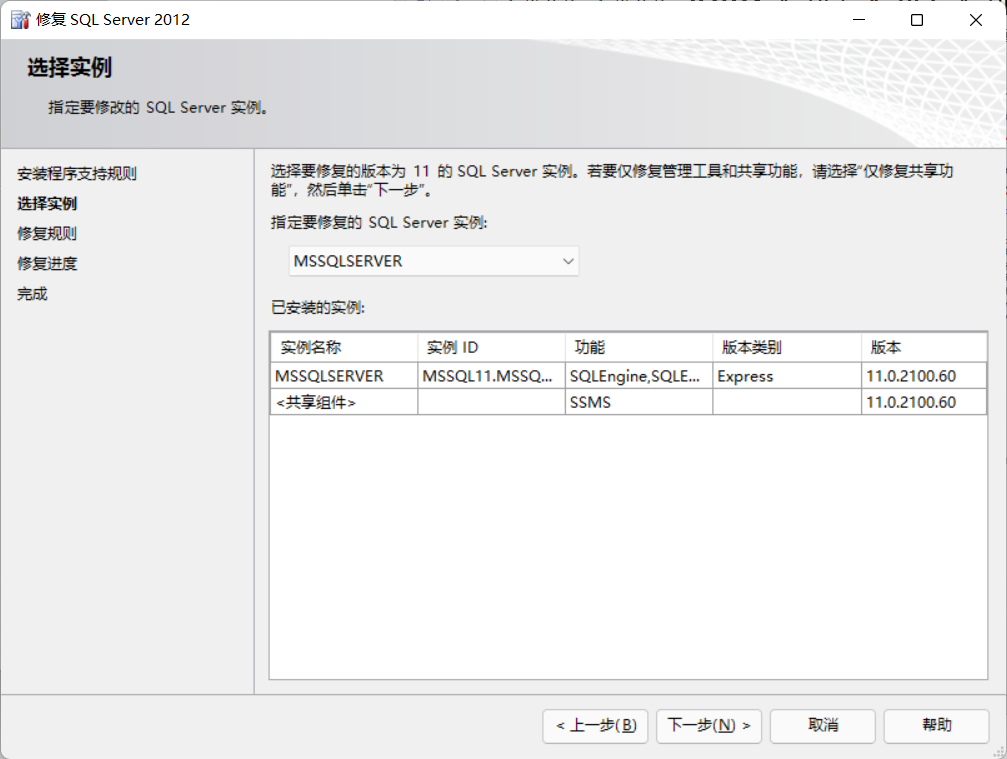Viewport: 1007px width, 759px height.
Task: Click the 实例 ID column header
Action: (491, 347)
